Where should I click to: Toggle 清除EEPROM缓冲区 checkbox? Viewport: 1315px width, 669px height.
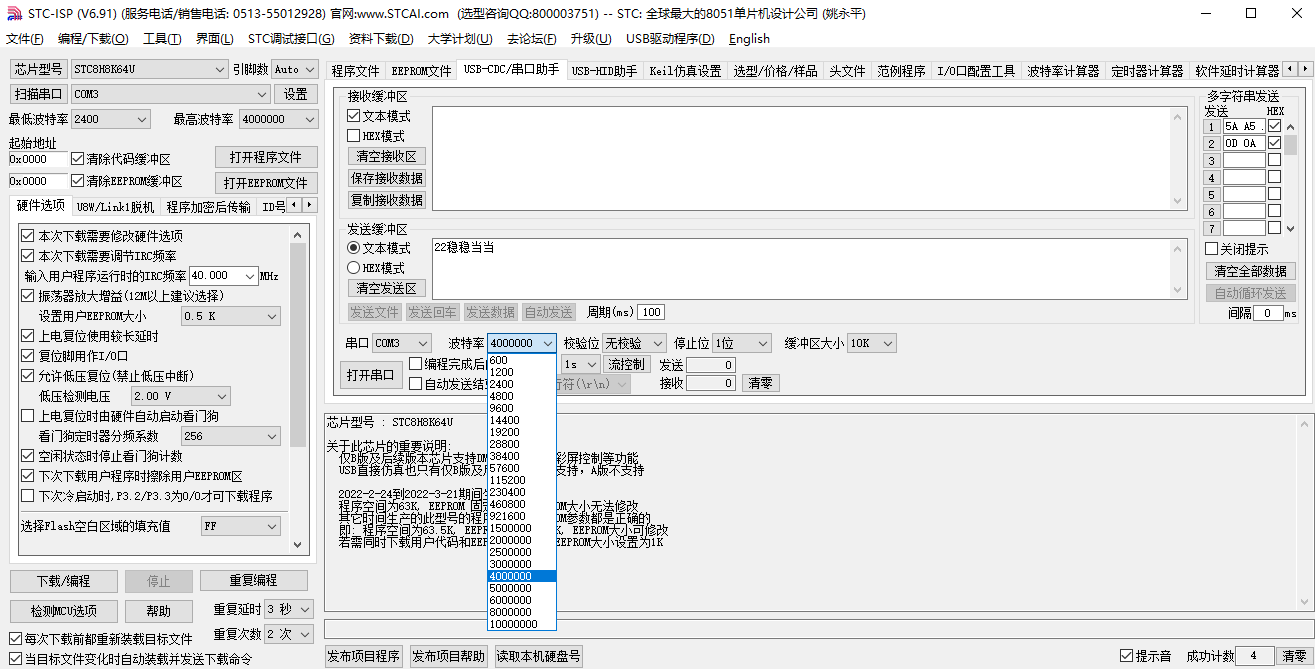[x=78, y=181]
